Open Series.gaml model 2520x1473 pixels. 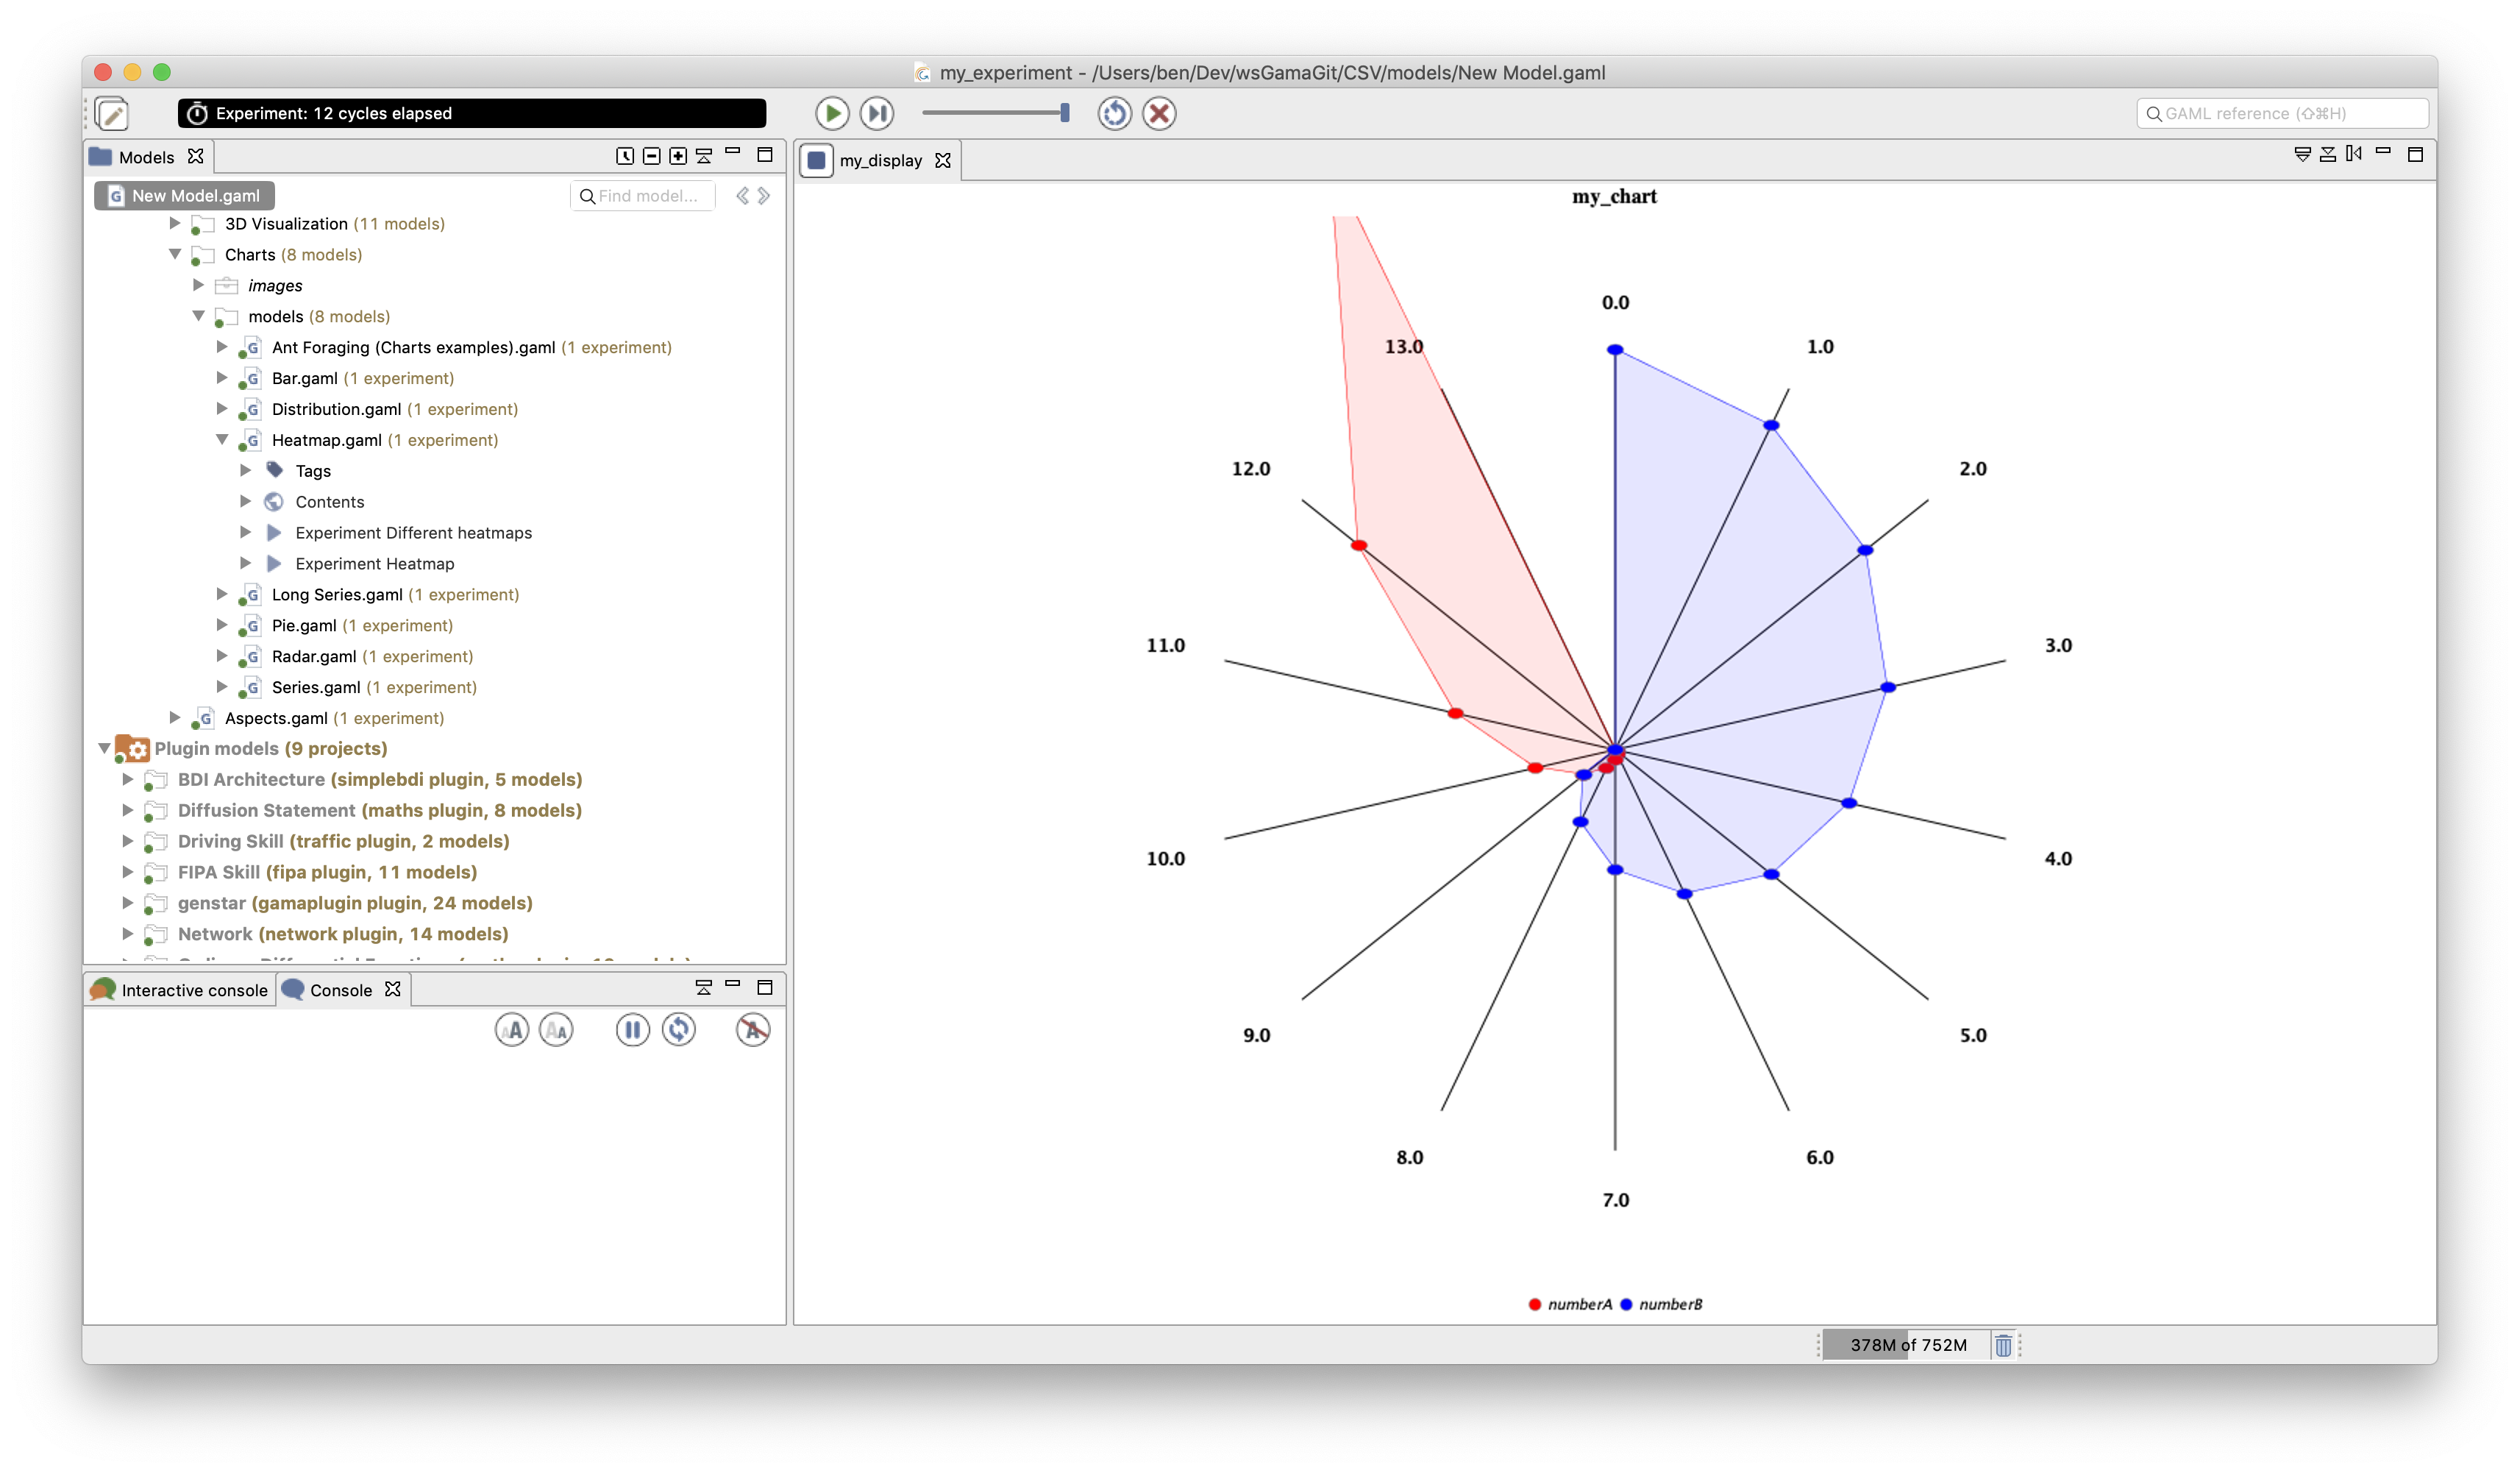coord(316,688)
